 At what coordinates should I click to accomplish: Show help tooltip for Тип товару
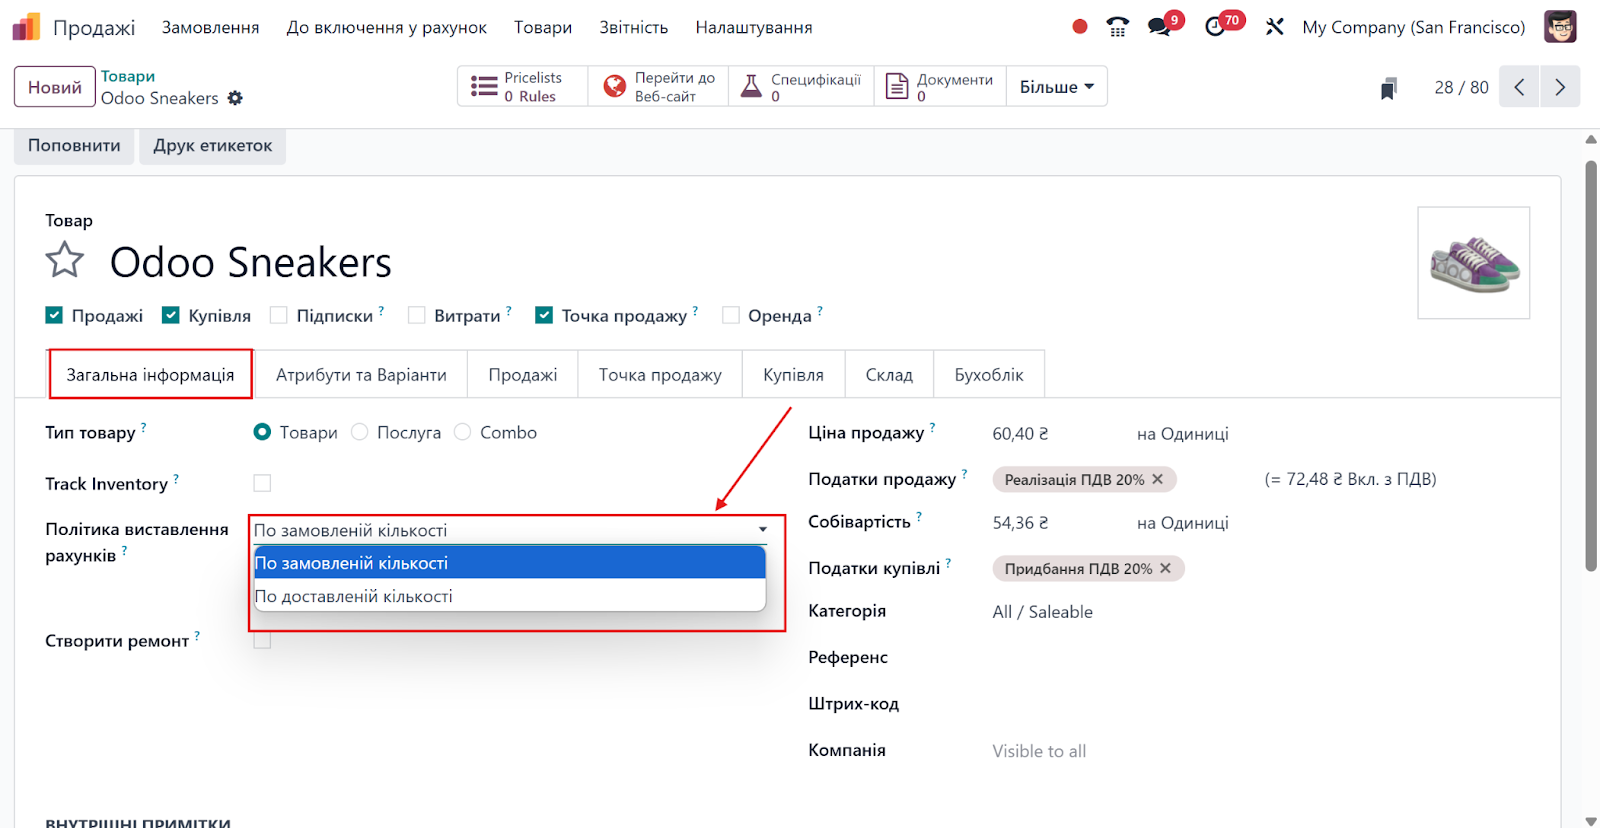144,427
